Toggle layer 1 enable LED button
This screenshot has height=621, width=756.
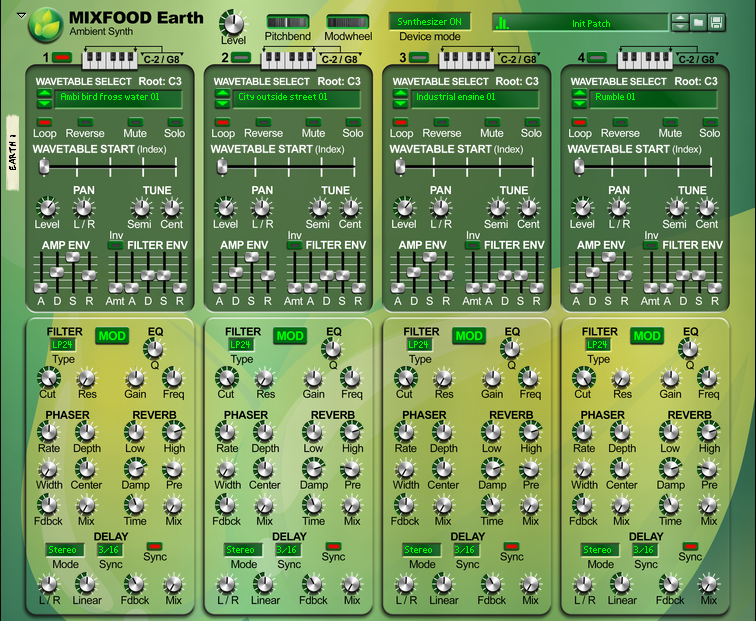pyautogui.click(x=62, y=58)
